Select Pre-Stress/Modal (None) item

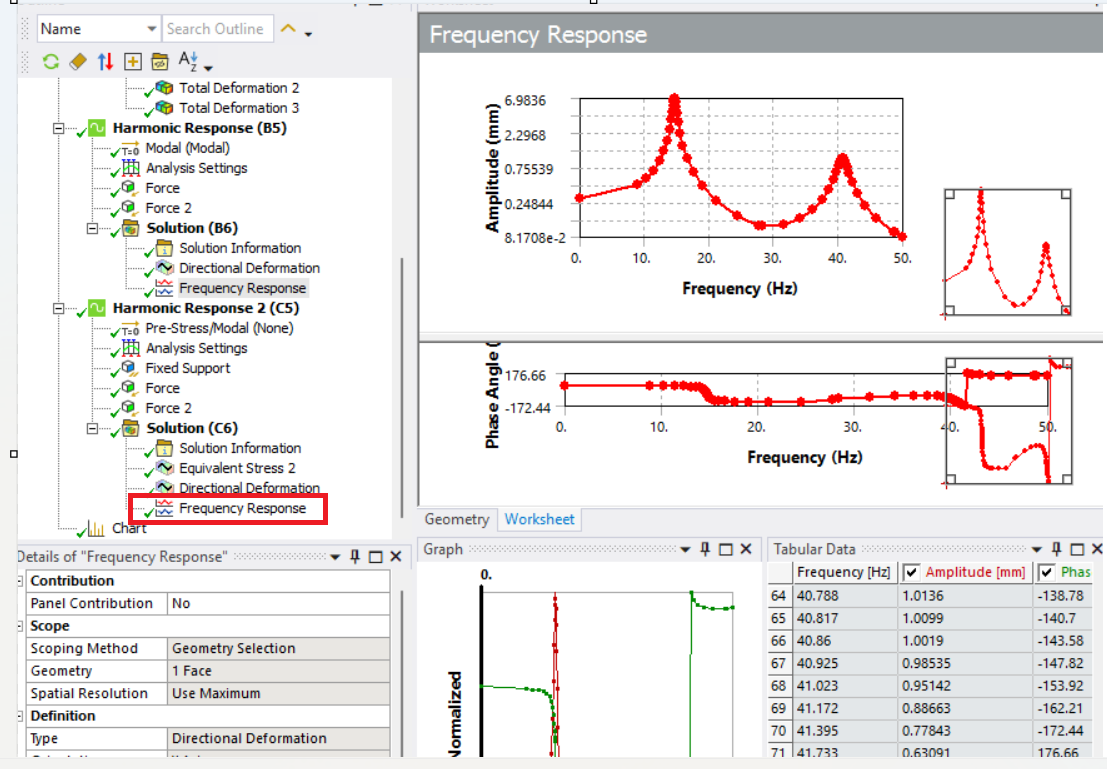tap(219, 328)
